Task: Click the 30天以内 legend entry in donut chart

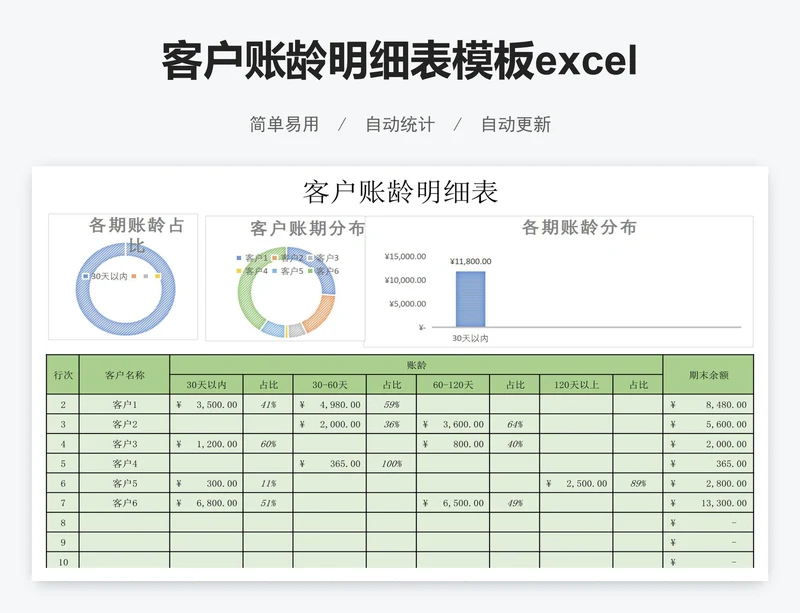Action: click(105, 276)
